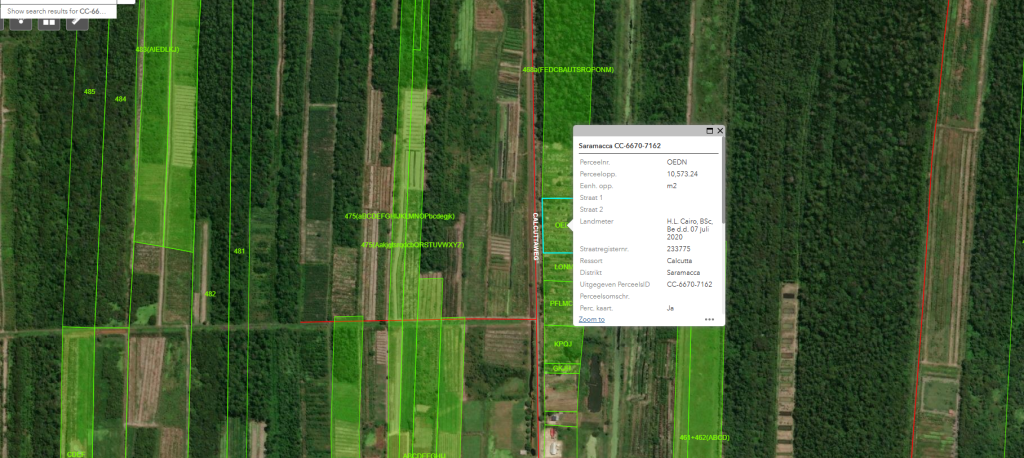This screenshot has height=458, width=1024.
Task: Click parcel label 468b(FEDCBAUTSRQPONM)
Action: point(567,69)
